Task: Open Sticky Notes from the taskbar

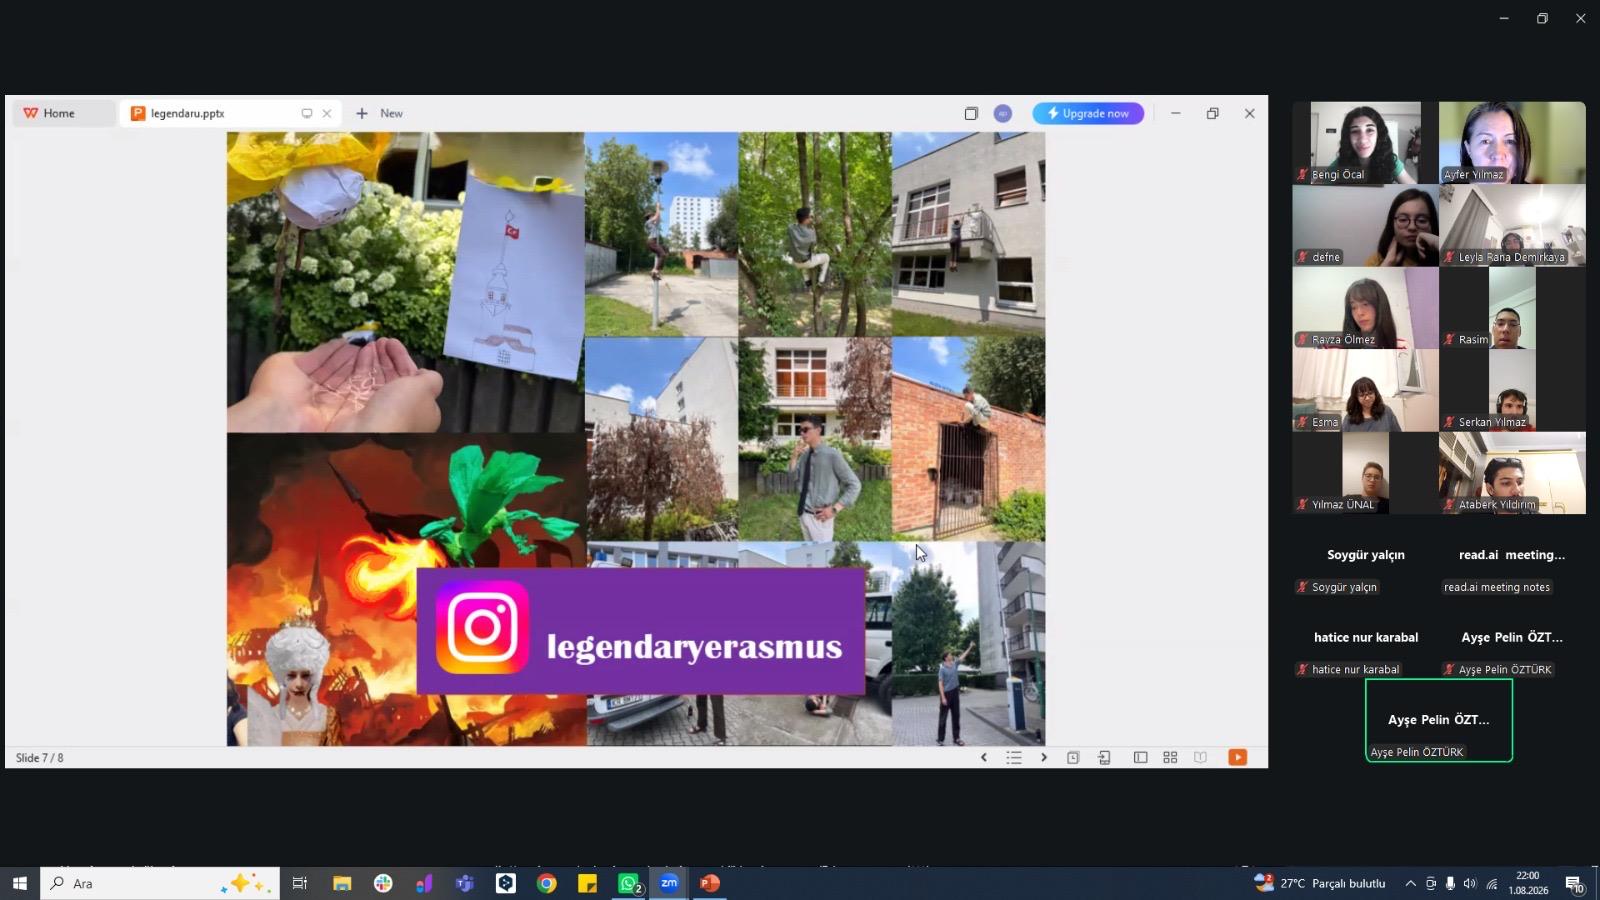Action: coord(587,883)
